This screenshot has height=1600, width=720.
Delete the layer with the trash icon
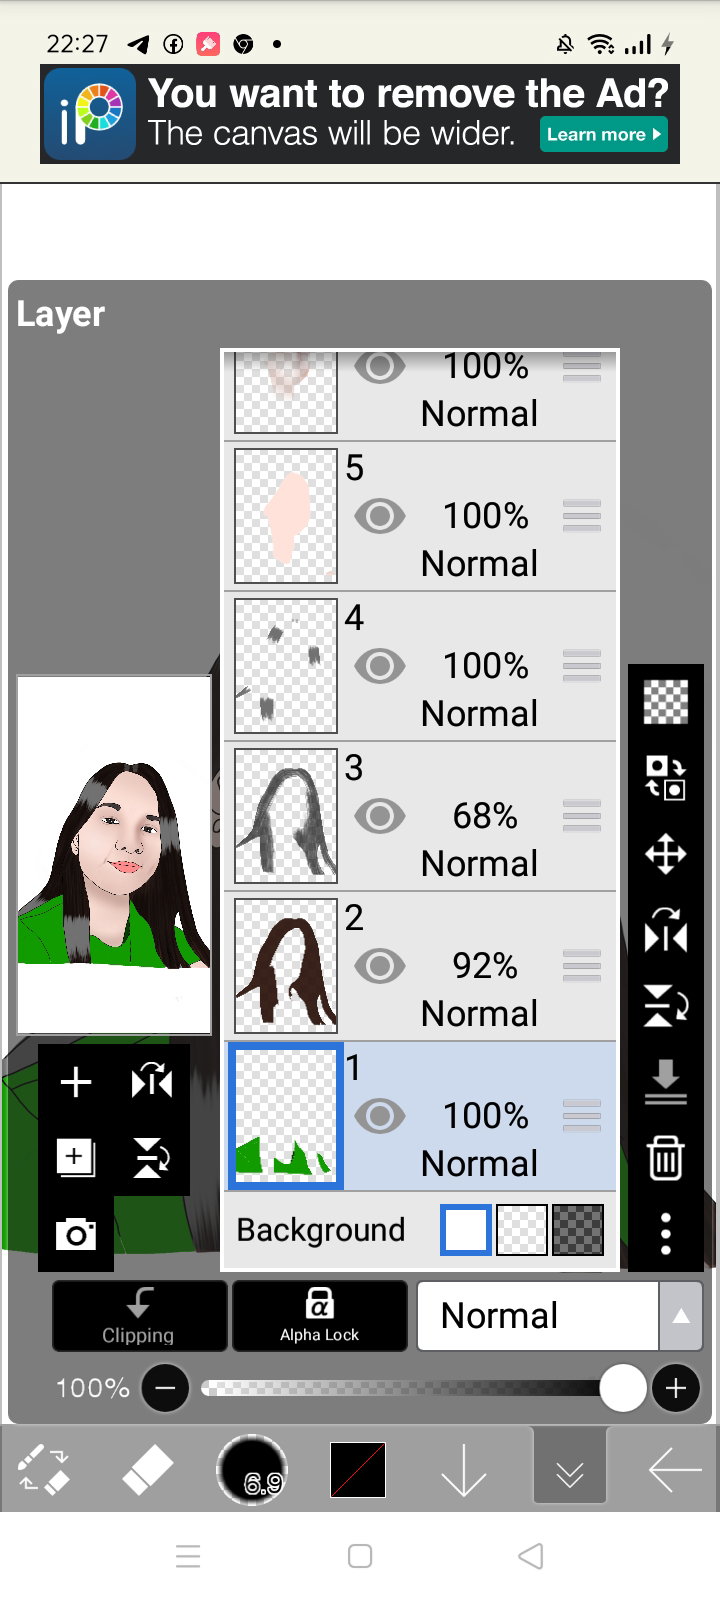tap(665, 1158)
